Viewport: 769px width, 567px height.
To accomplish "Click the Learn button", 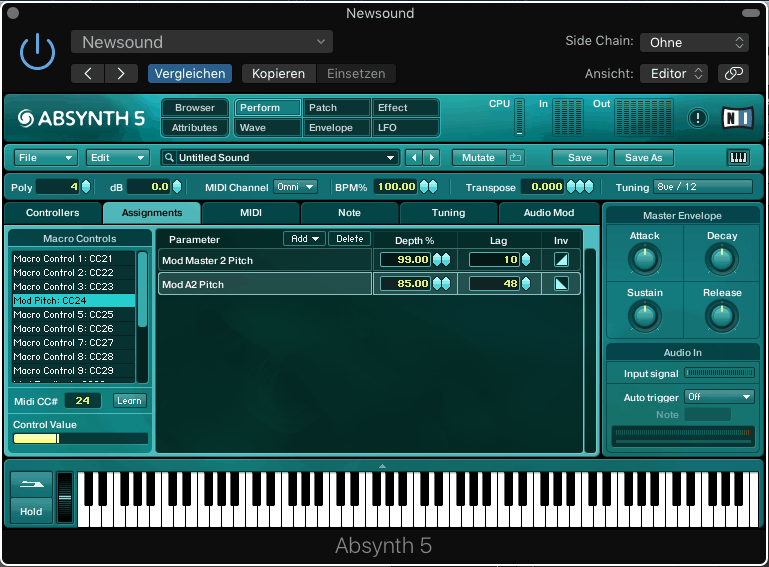I will (x=129, y=401).
